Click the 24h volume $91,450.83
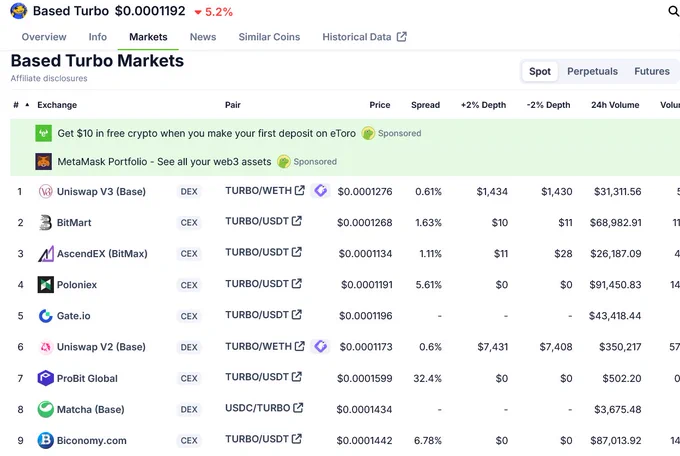 point(615,285)
